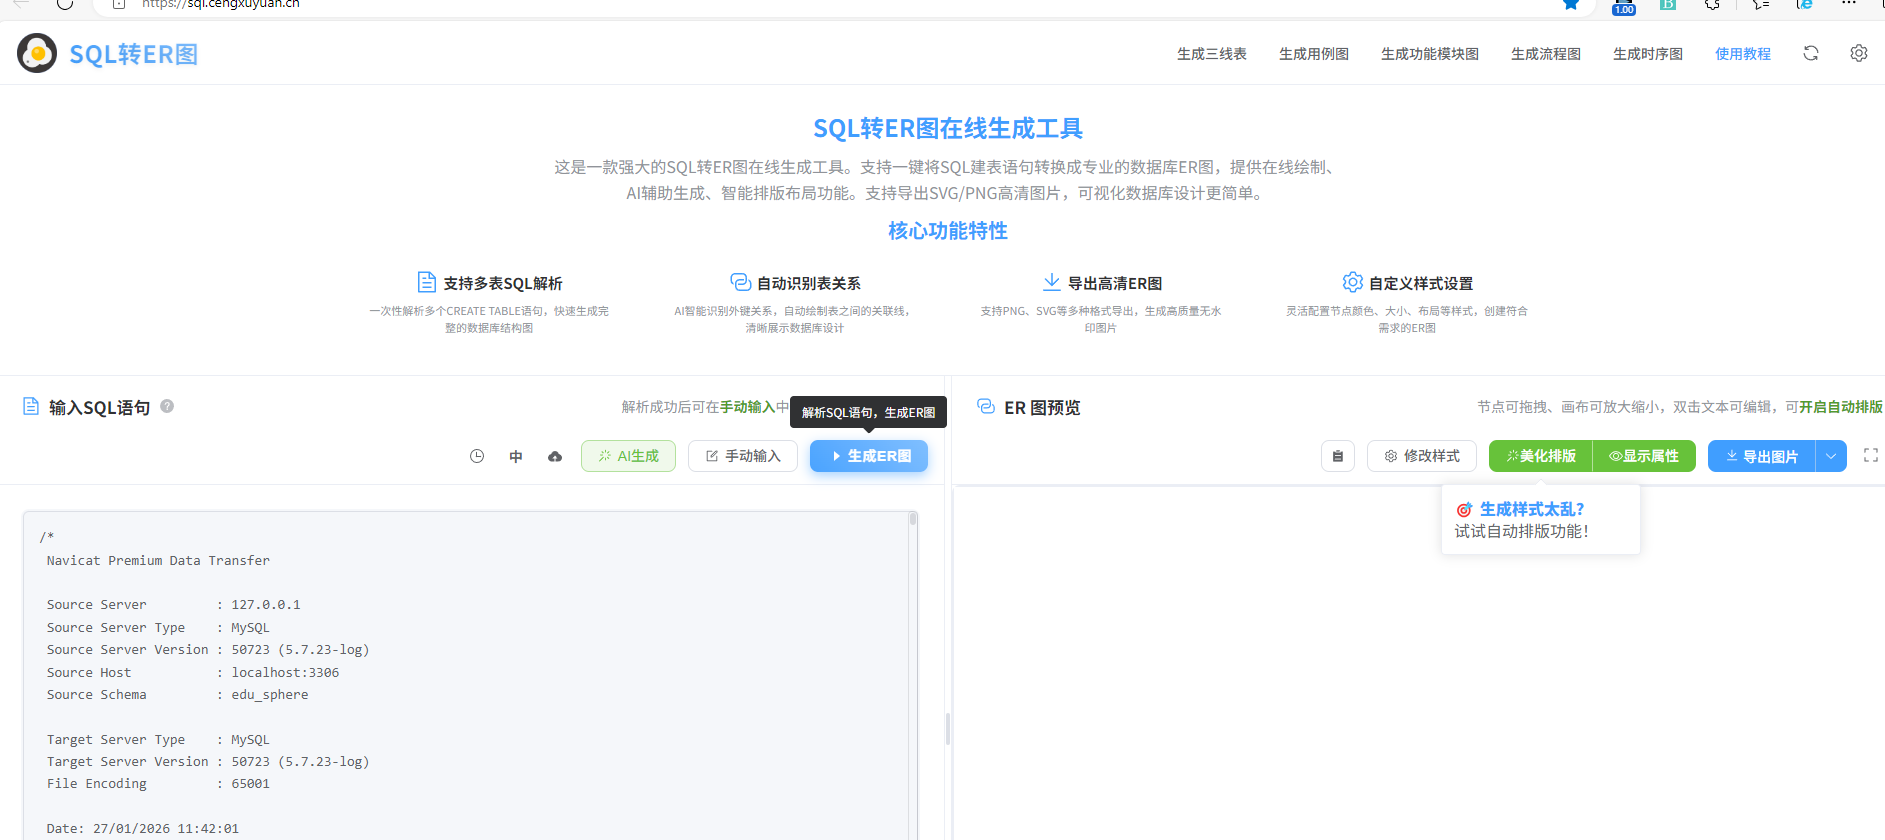
Task: Click the 试试自动排版功能! tooltip text
Action: [1521, 532]
